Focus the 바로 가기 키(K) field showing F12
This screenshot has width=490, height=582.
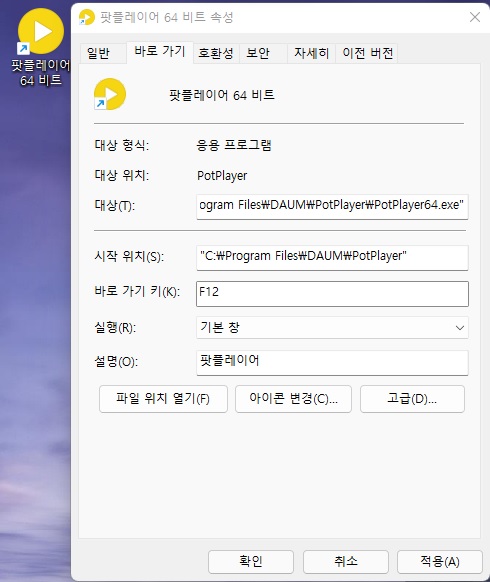pos(332,294)
